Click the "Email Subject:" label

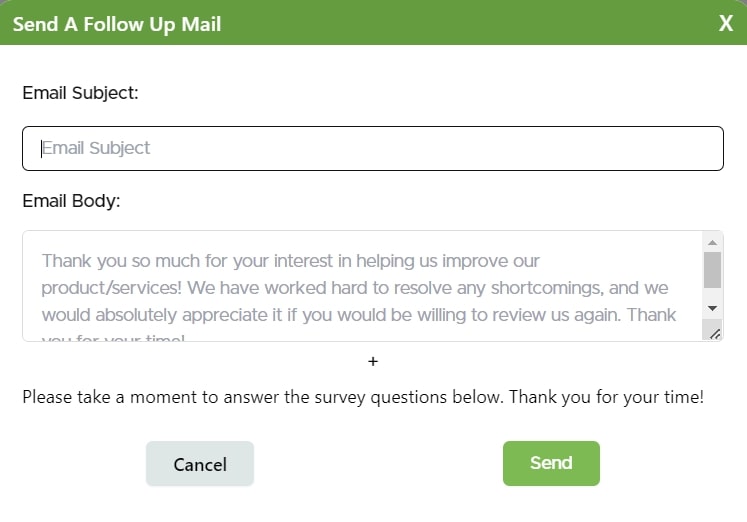[80, 93]
